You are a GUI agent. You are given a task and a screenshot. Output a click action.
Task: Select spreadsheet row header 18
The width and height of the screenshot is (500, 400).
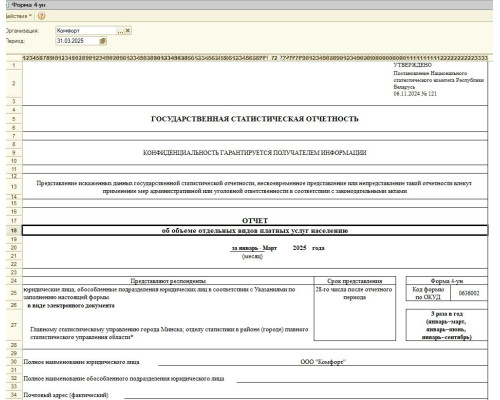tap(14, 230)
